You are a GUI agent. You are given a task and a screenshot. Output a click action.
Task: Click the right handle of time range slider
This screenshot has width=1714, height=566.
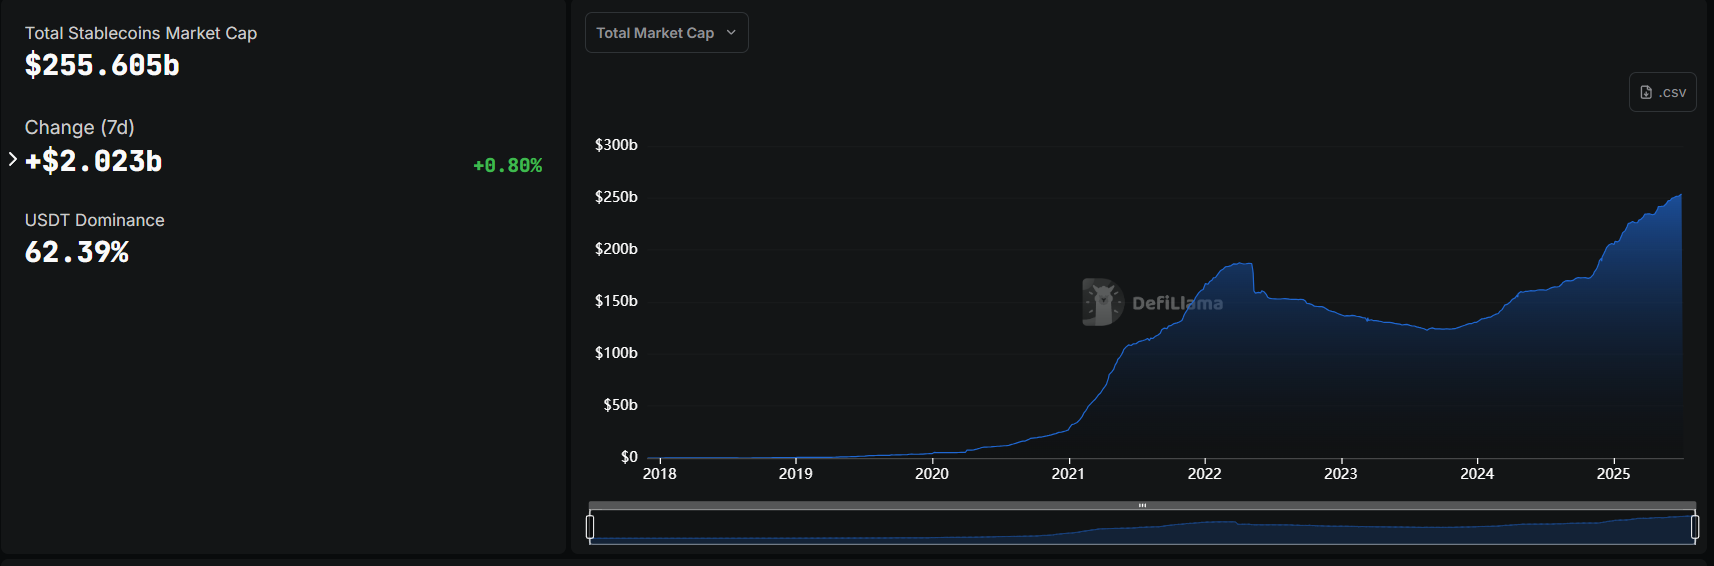click(x=1694, y=526)
